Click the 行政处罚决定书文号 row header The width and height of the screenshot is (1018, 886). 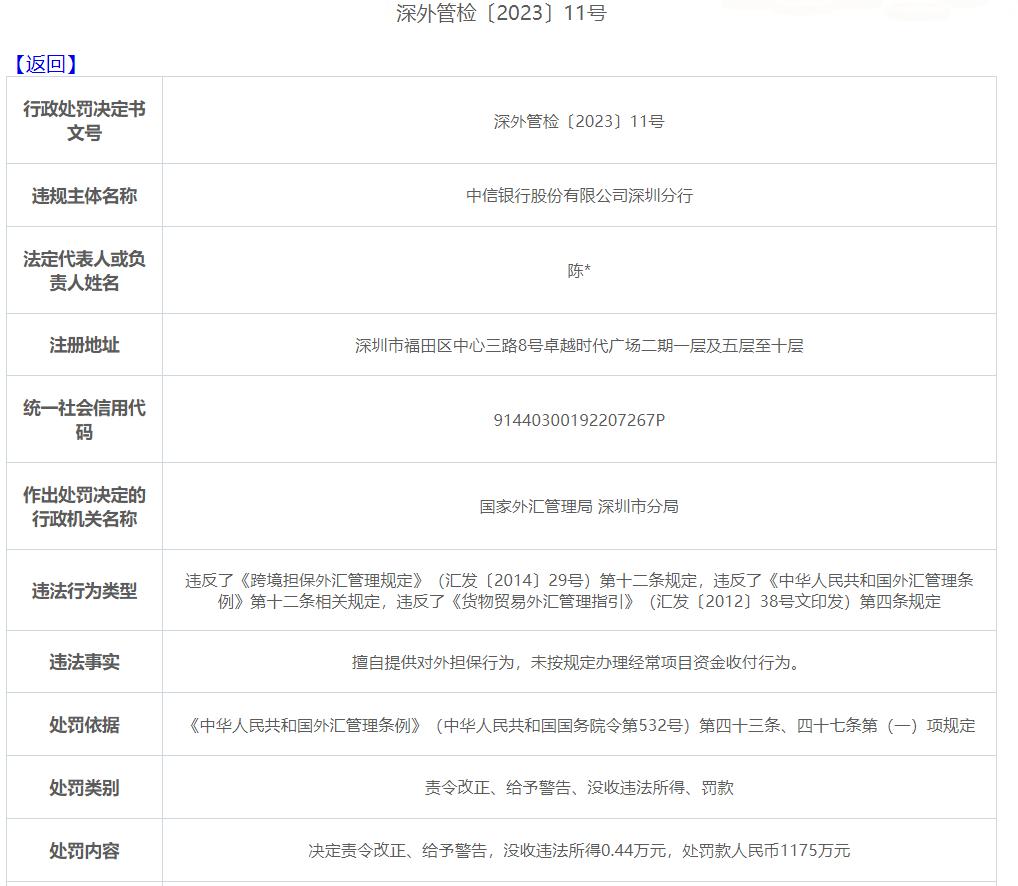[x=84, y=120]
